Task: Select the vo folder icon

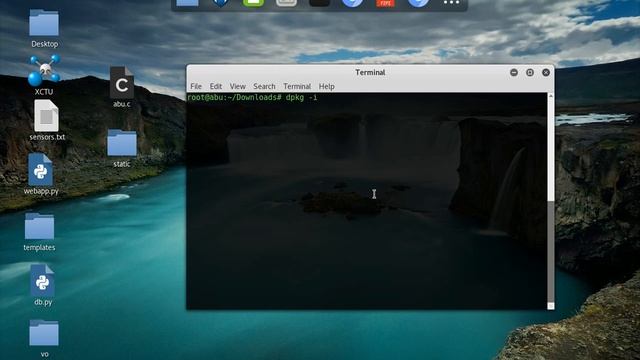Action: click(x=44, y=333)
